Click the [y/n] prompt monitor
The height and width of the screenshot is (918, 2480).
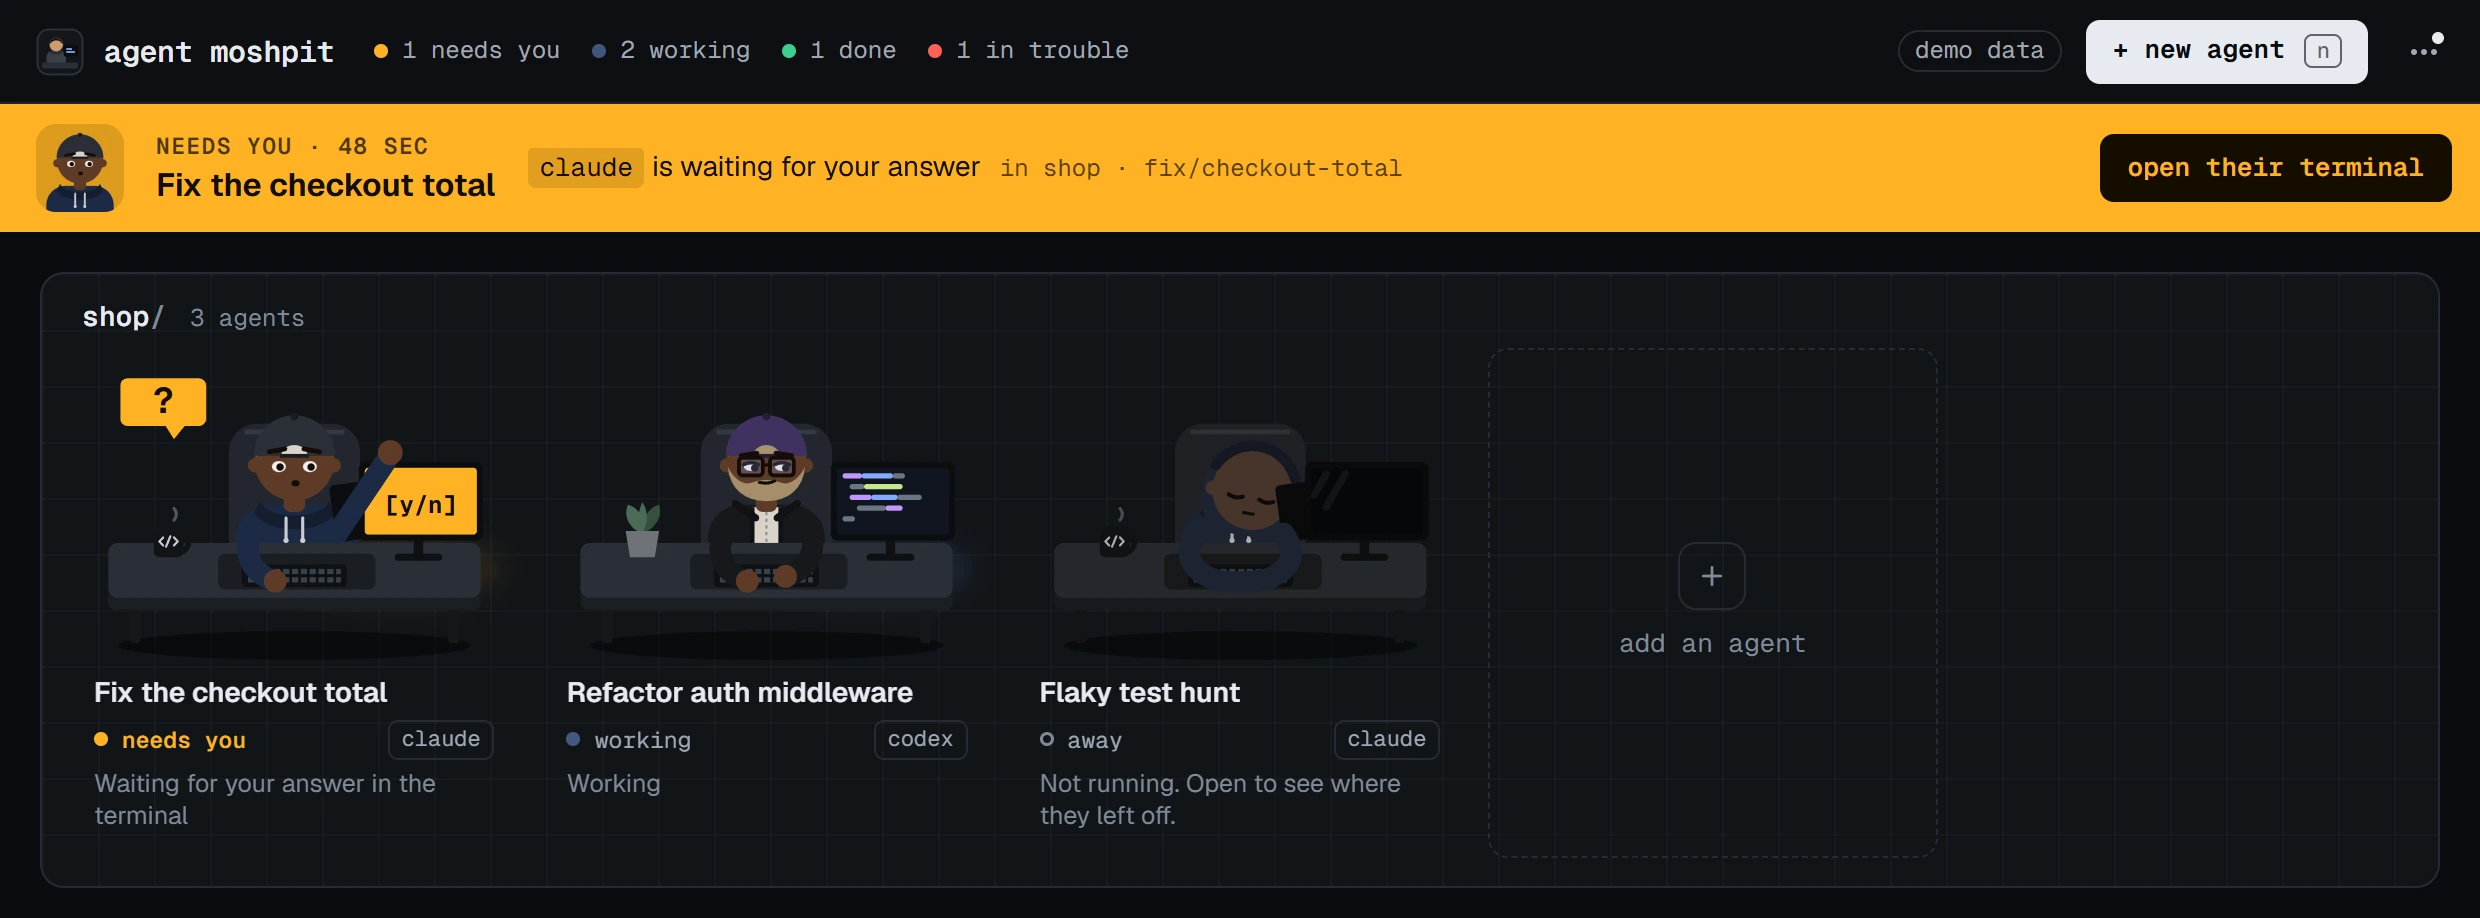tap(421, 502)
